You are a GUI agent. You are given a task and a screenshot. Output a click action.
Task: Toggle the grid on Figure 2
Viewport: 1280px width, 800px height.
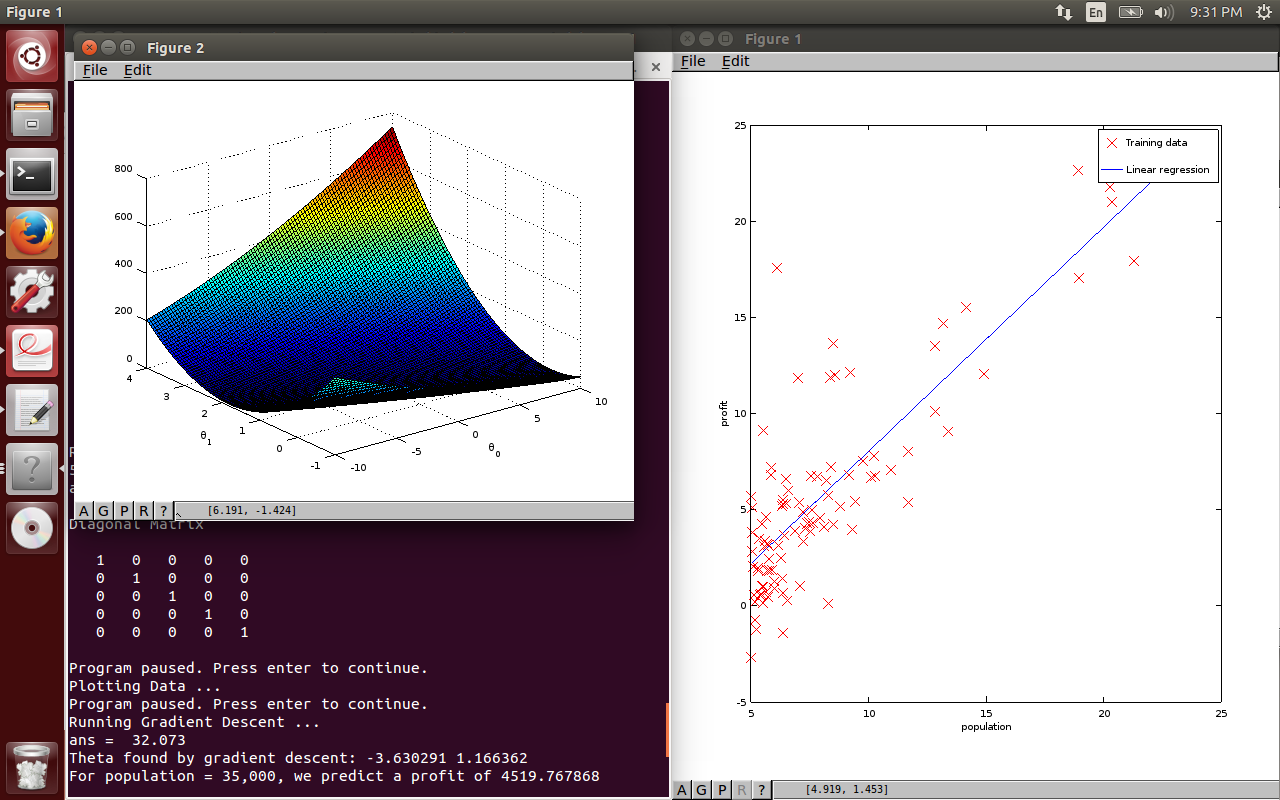tap(103, 511)
